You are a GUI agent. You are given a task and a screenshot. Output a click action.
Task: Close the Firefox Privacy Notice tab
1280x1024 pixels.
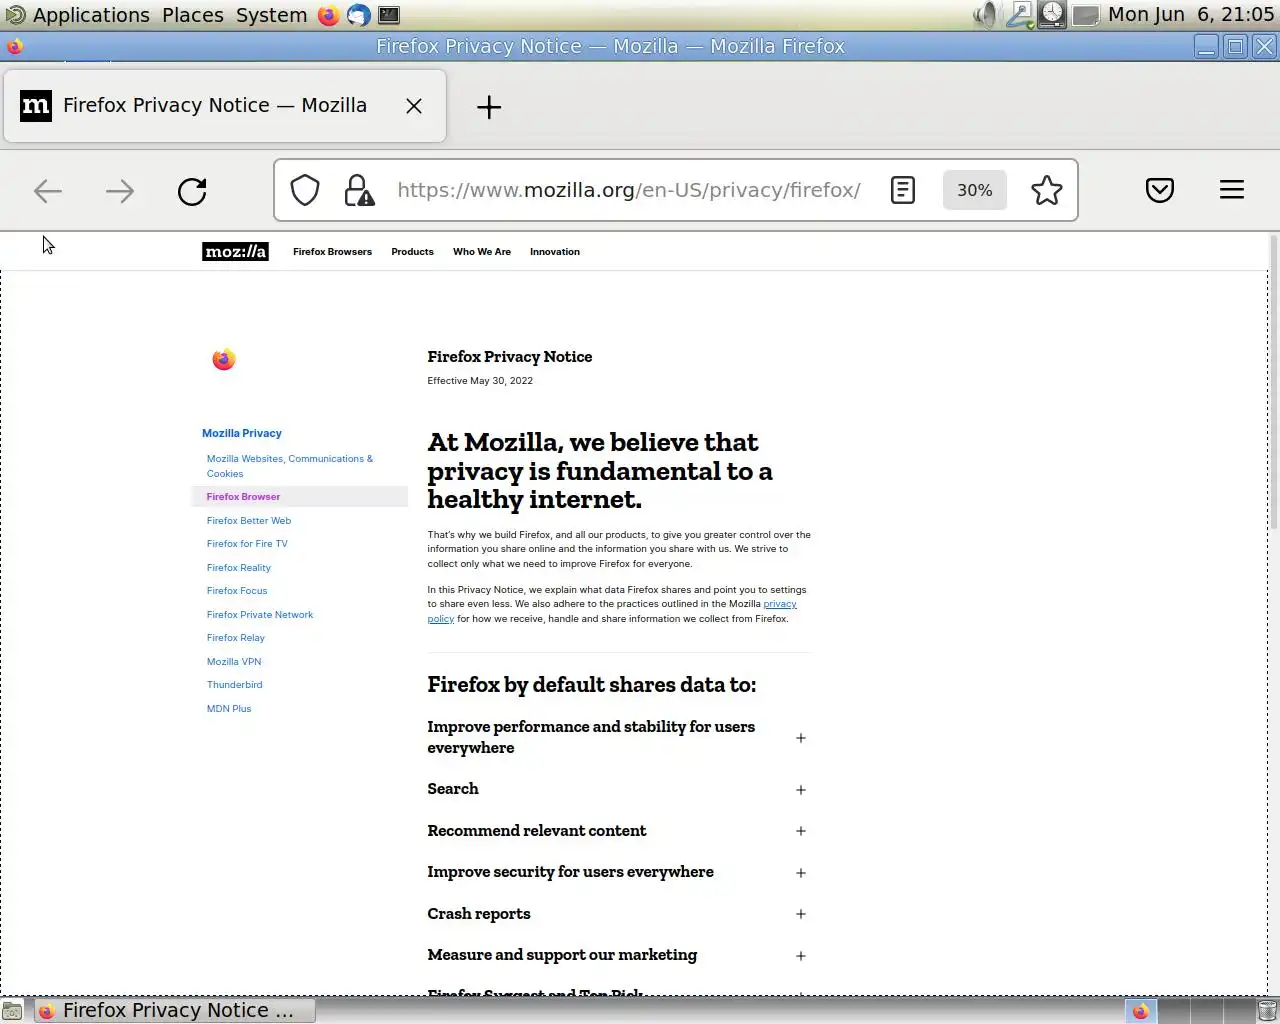click(x=414, y=106)
